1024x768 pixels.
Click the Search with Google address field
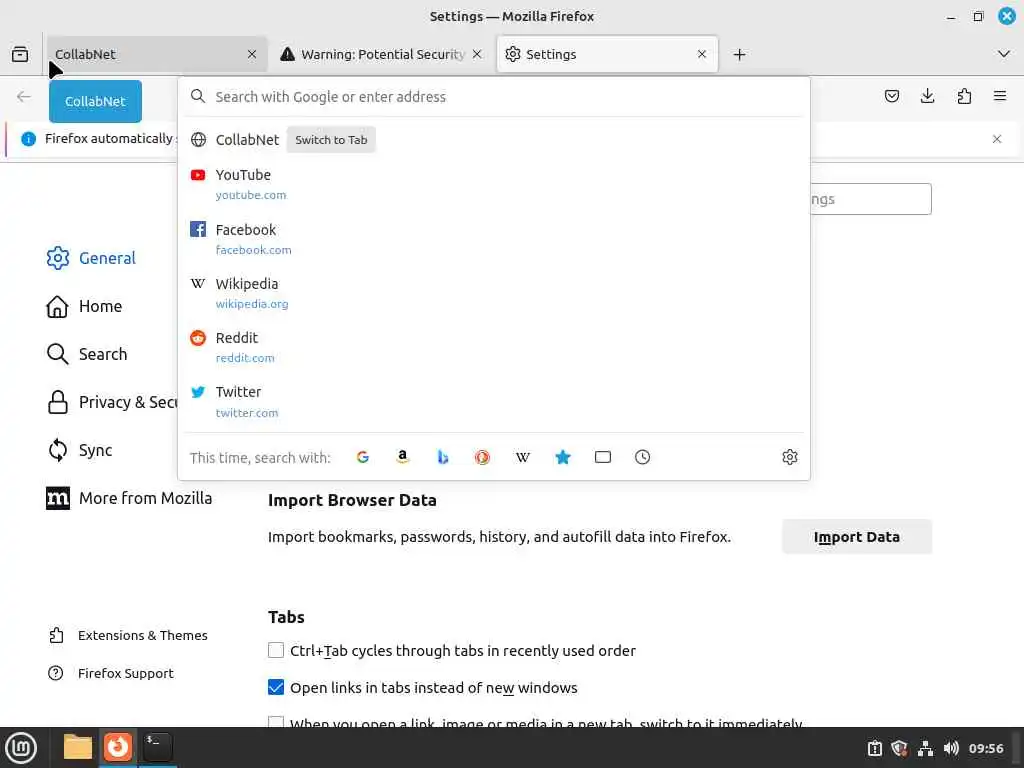point(494,97)
